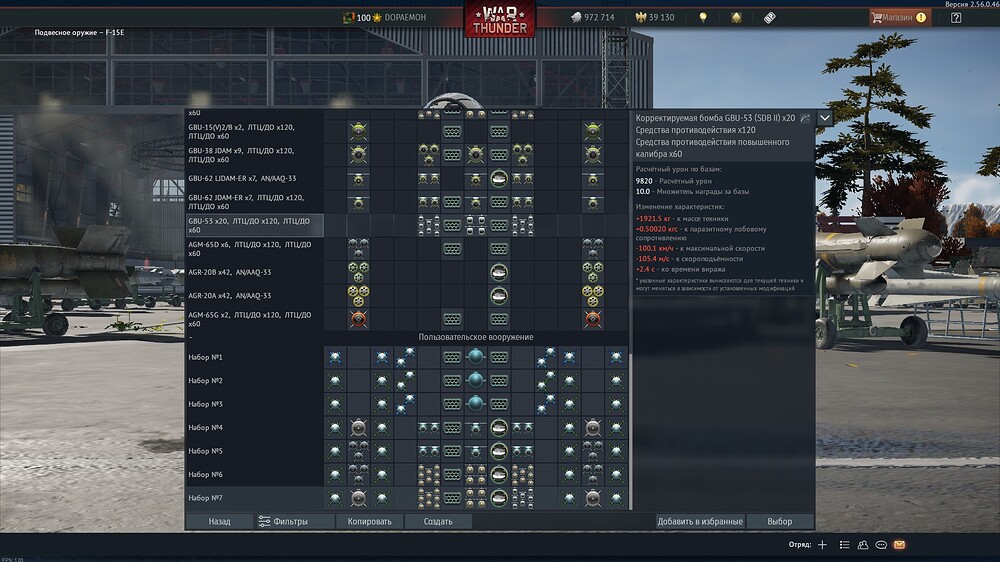Viewport: 1000px width, 562px height.
Task: Open the contacts people icon
Action: [863, 545]
